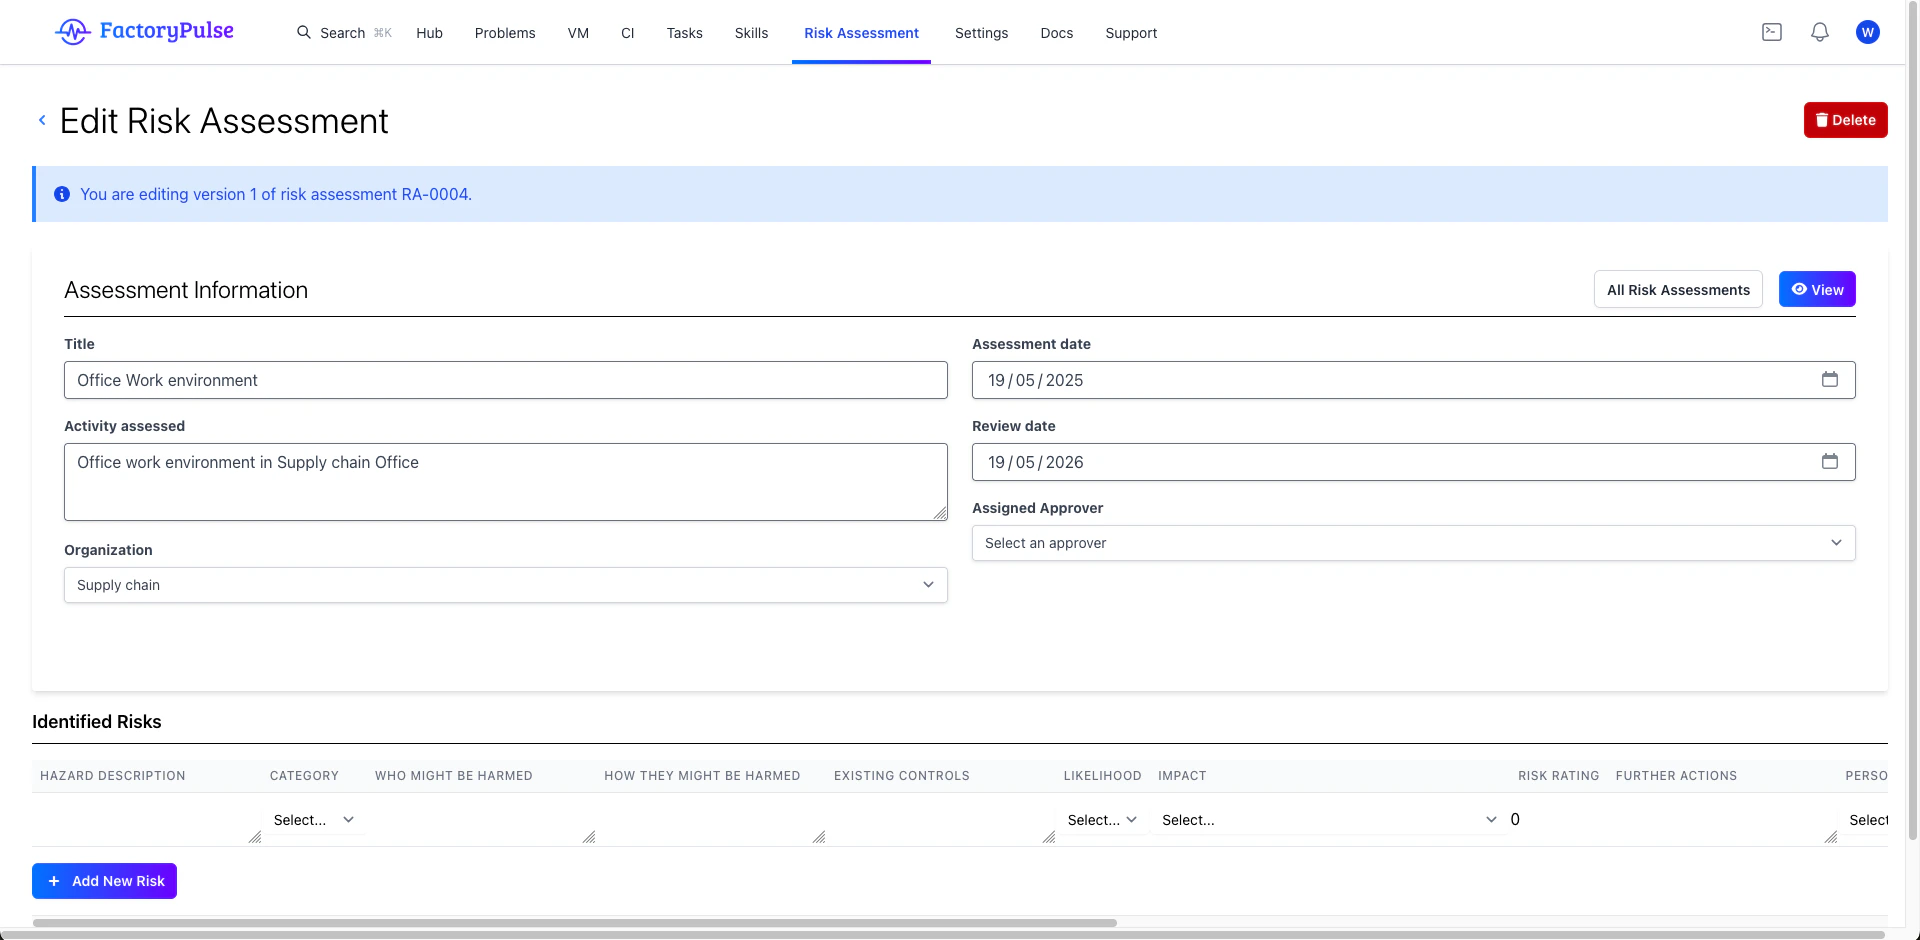Viewport: 1920px width, 940px height.
Task: Open the Likelihood select dropdown
Action: pos(1102,820)
